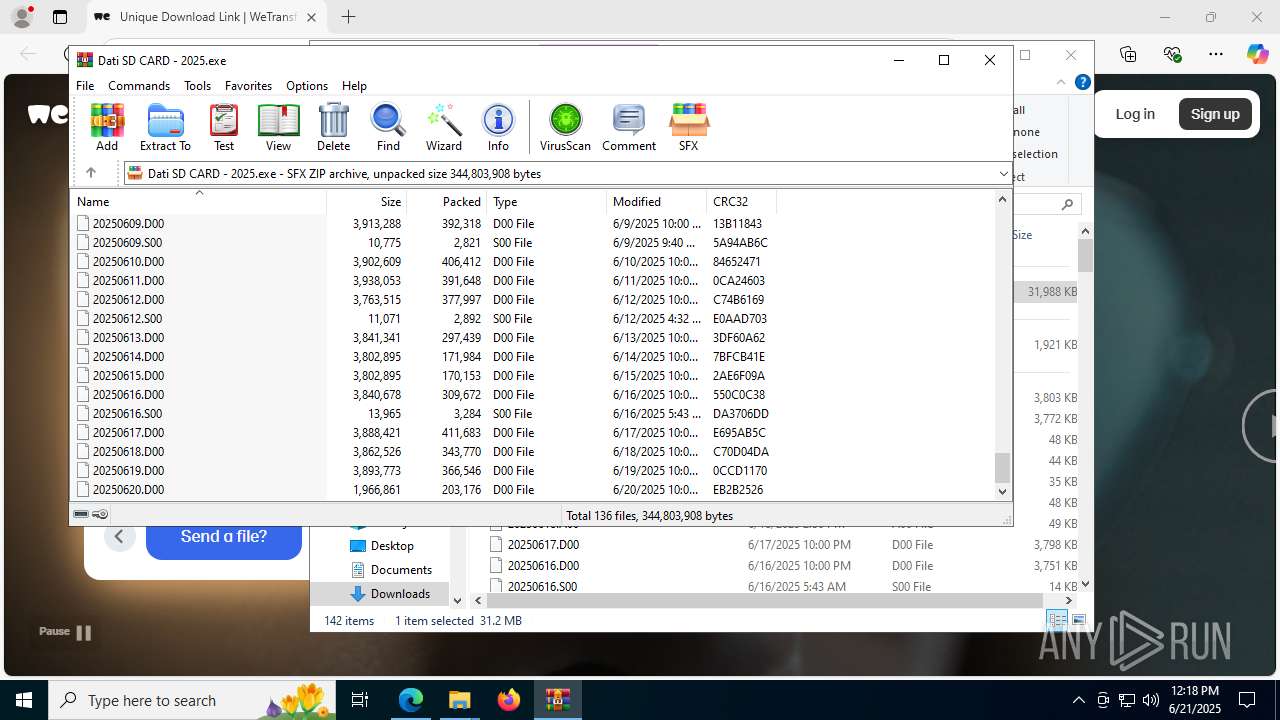1280x720 pixels.
Task: Open a new Edge tab
Action: click(x=348, y=17)
